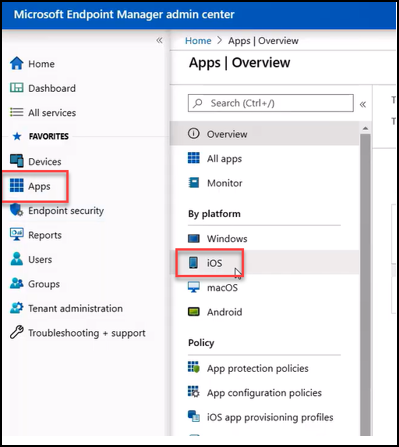Click the Dashboard icon in left navigation
This screenshot has height=447, width=399.
[17, 88]
